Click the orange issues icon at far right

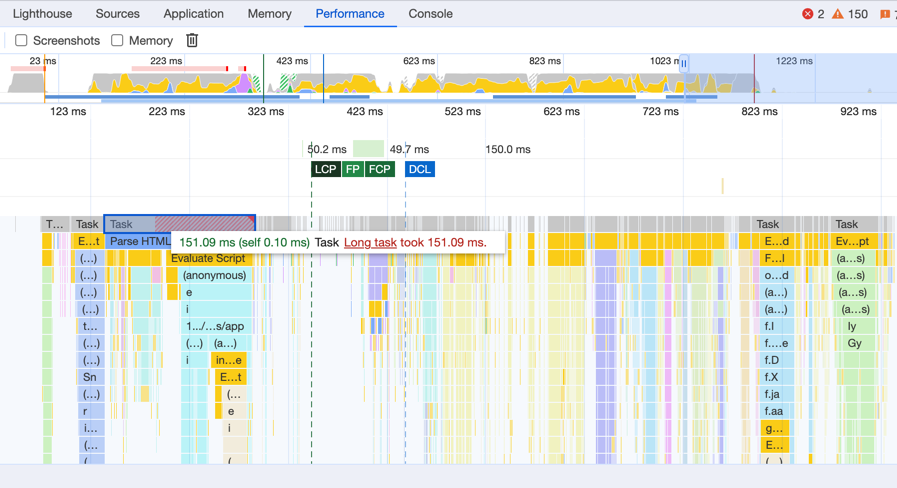[x=884, y=14]
